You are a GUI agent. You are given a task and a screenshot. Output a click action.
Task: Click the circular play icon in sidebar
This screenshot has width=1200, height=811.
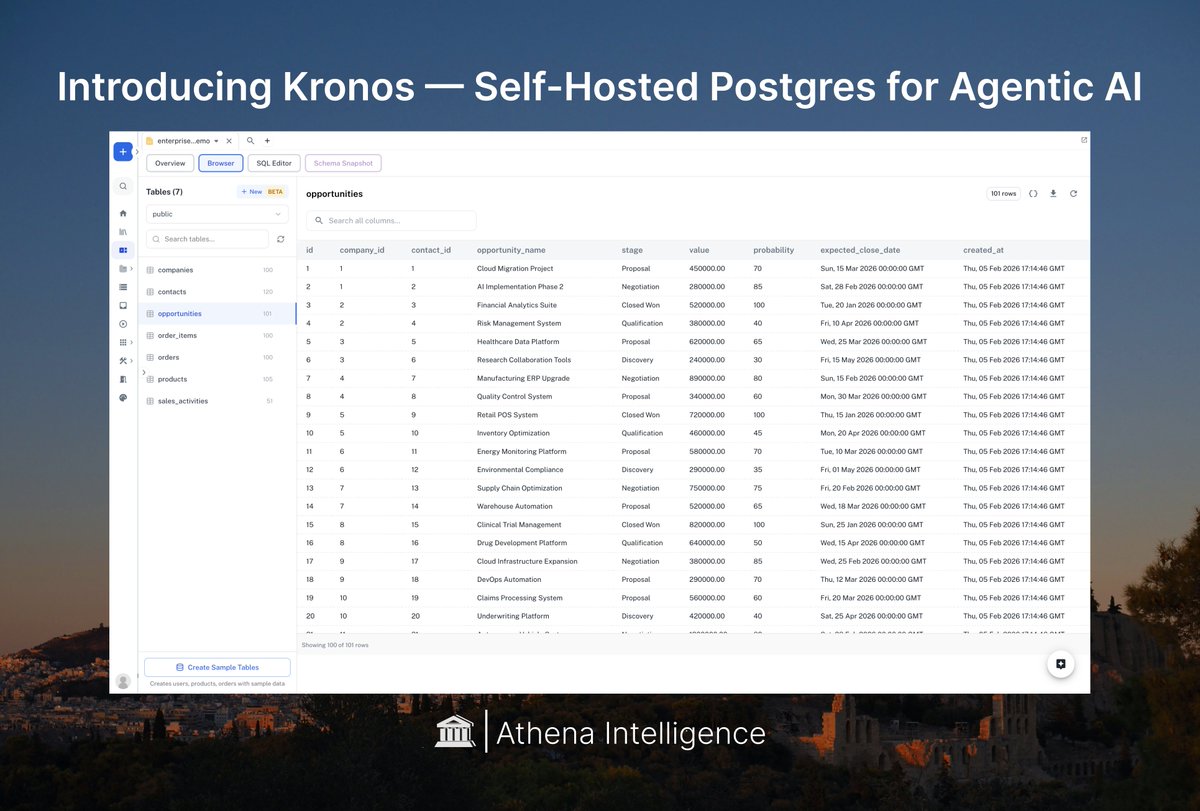(123, 324)
